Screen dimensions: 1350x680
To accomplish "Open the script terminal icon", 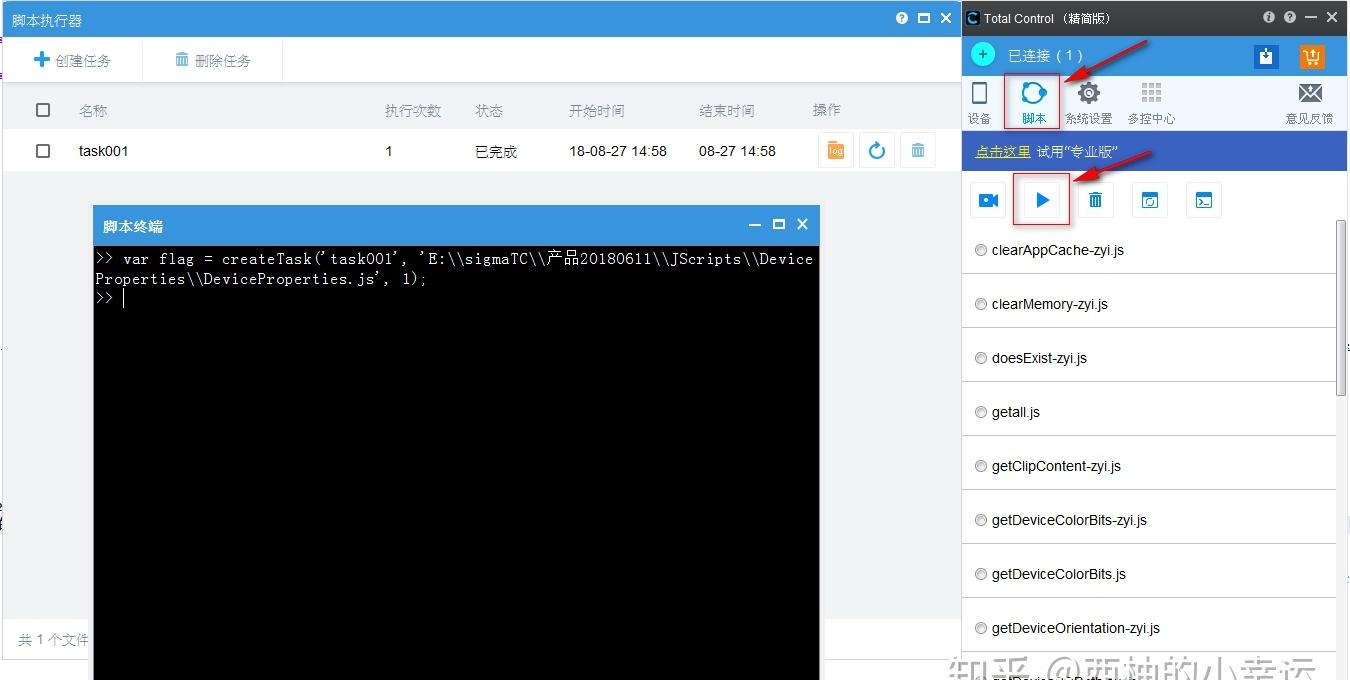I will coord(1204,200).
